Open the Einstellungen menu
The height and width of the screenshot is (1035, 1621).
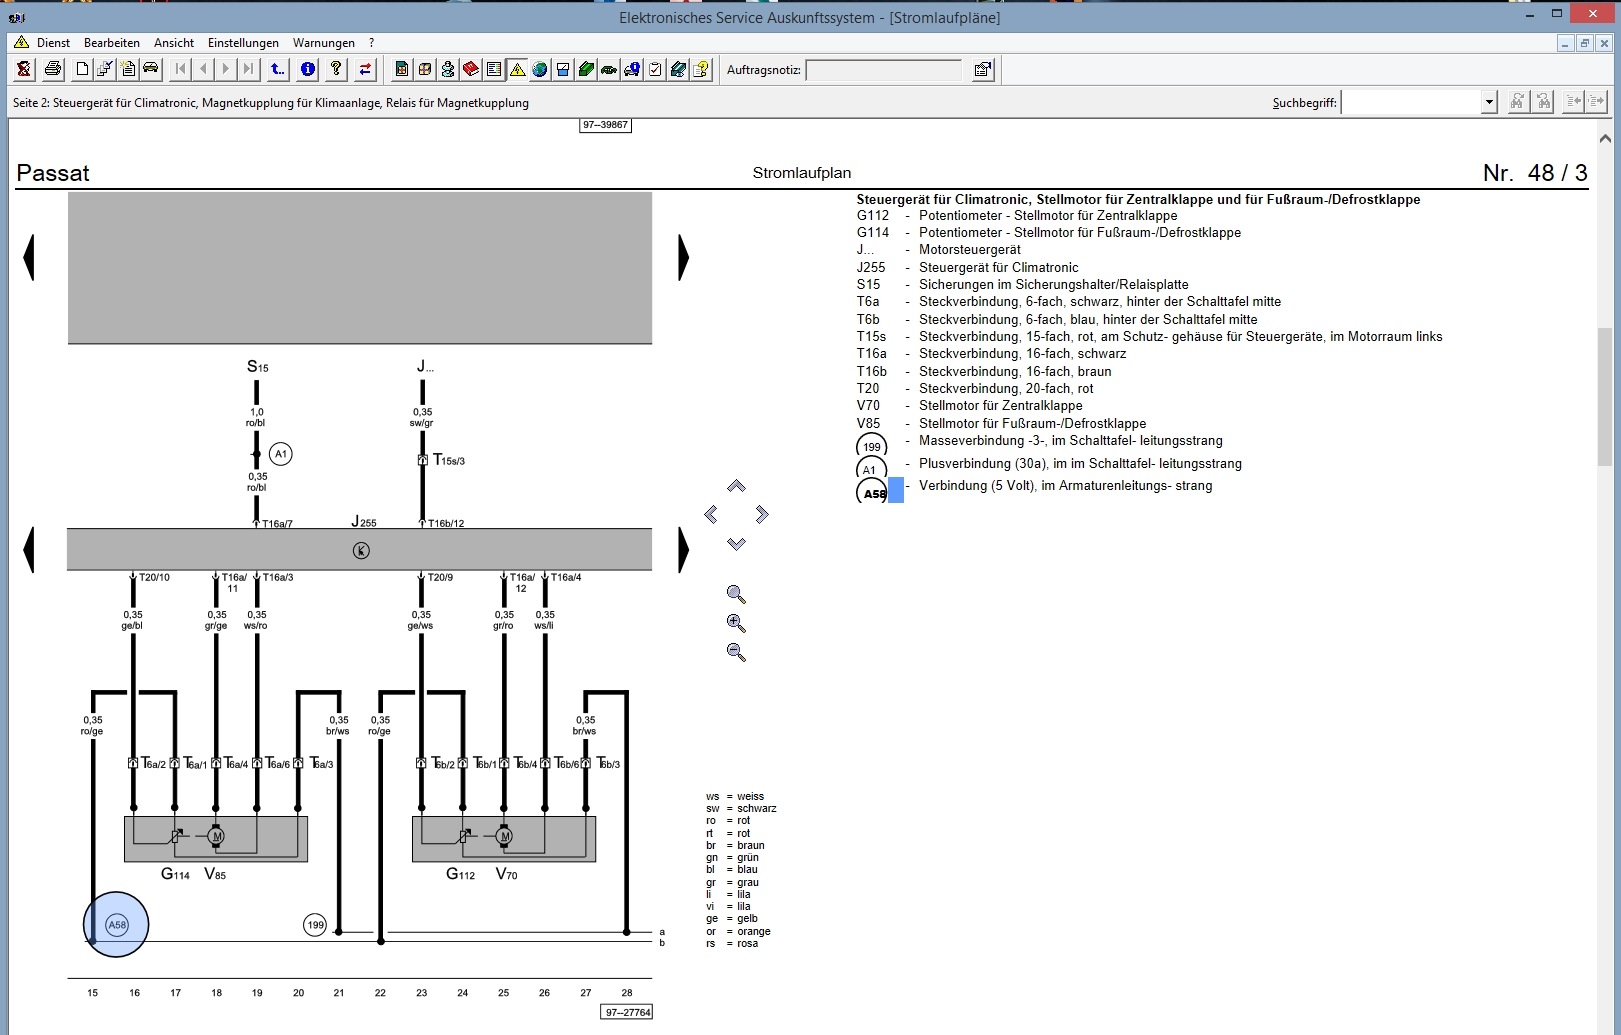(243, 43)
